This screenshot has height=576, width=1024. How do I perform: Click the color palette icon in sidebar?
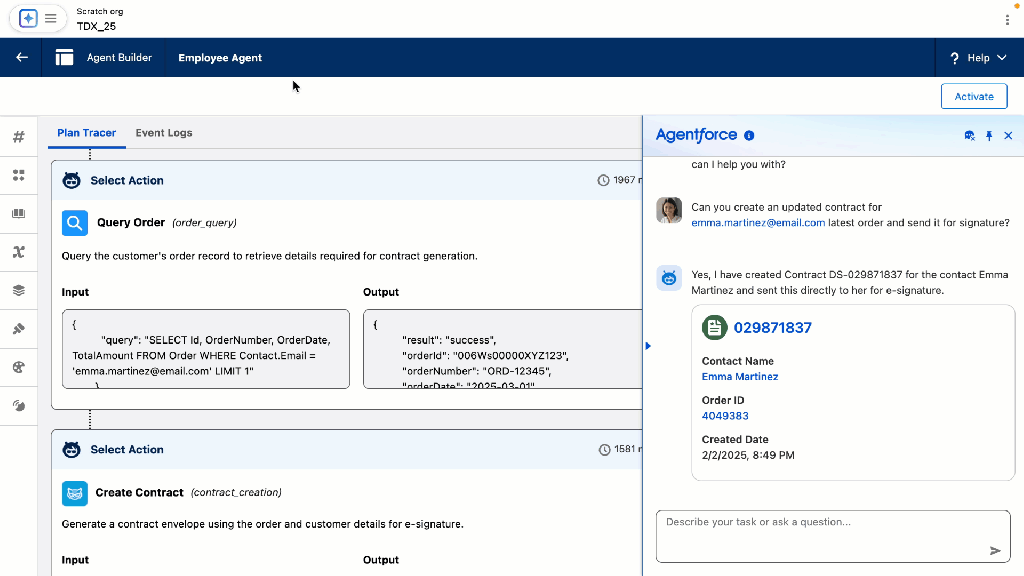pos(18,367)
